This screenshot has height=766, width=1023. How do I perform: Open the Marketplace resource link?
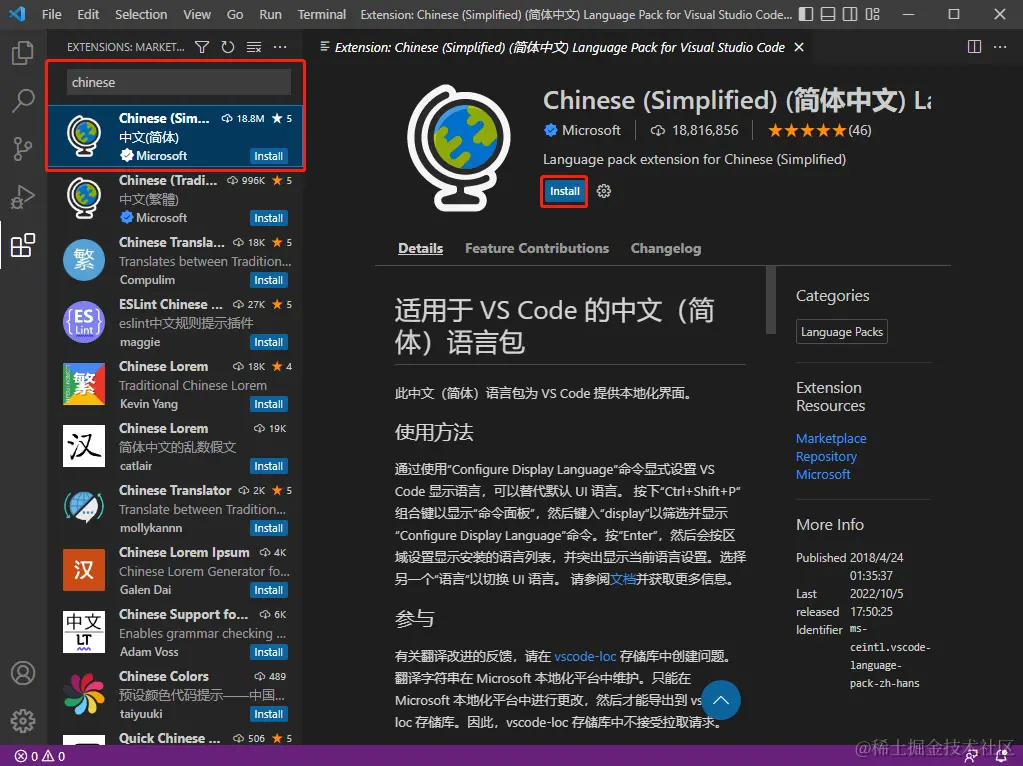[x=831, y=438]
